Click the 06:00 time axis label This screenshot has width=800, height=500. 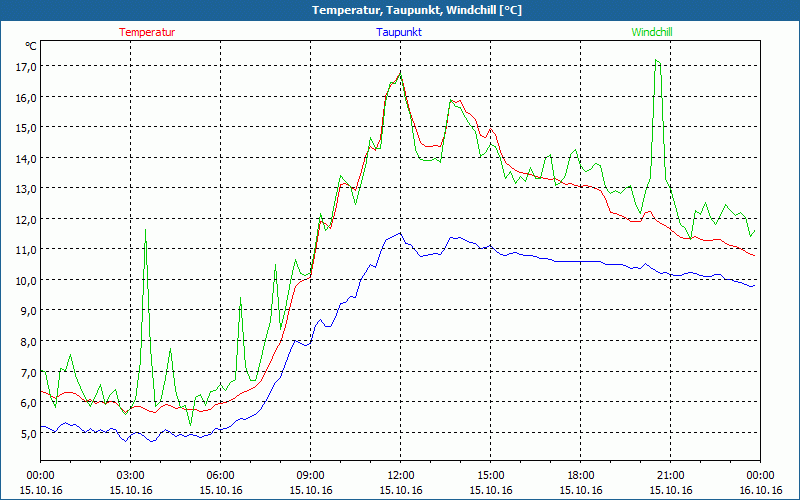click(x=220, y=476)
